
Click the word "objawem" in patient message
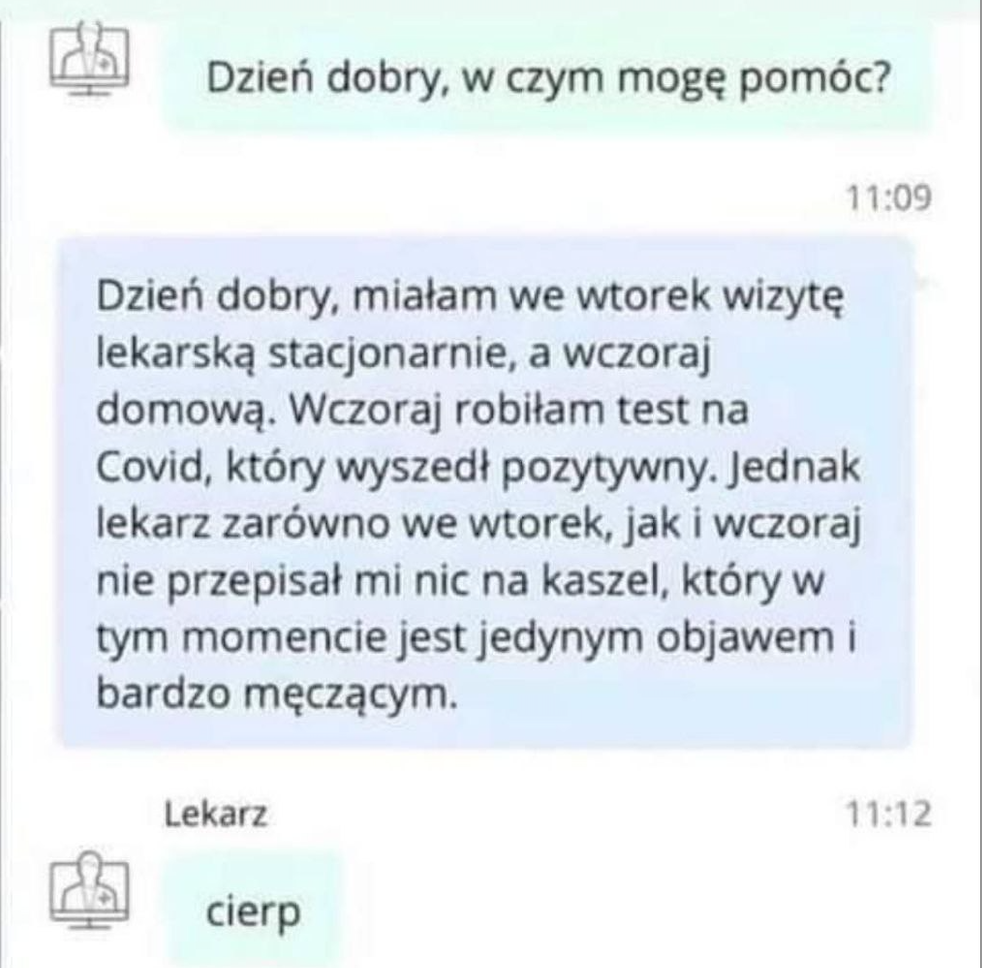(x=745, y=639)
